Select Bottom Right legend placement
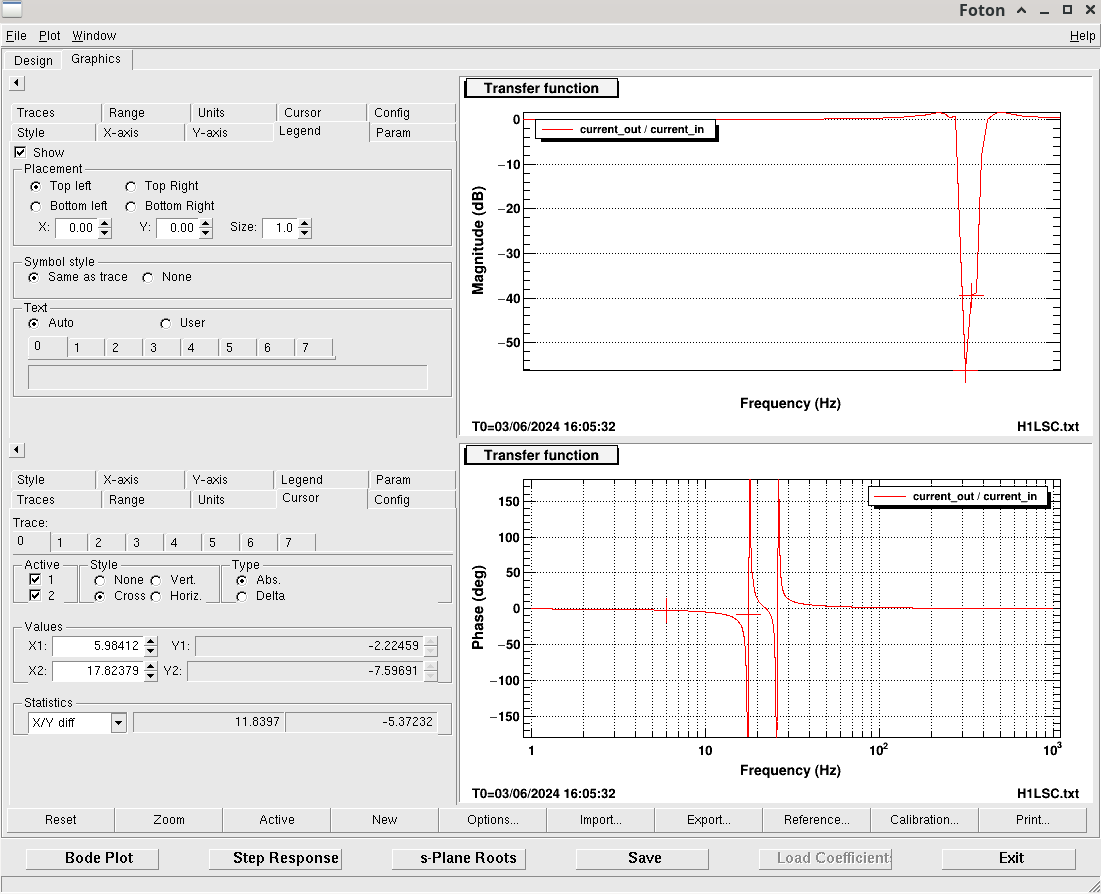The height and width of the screenshot is (894, 1101). pyautogui.click(x=131, y=206)
